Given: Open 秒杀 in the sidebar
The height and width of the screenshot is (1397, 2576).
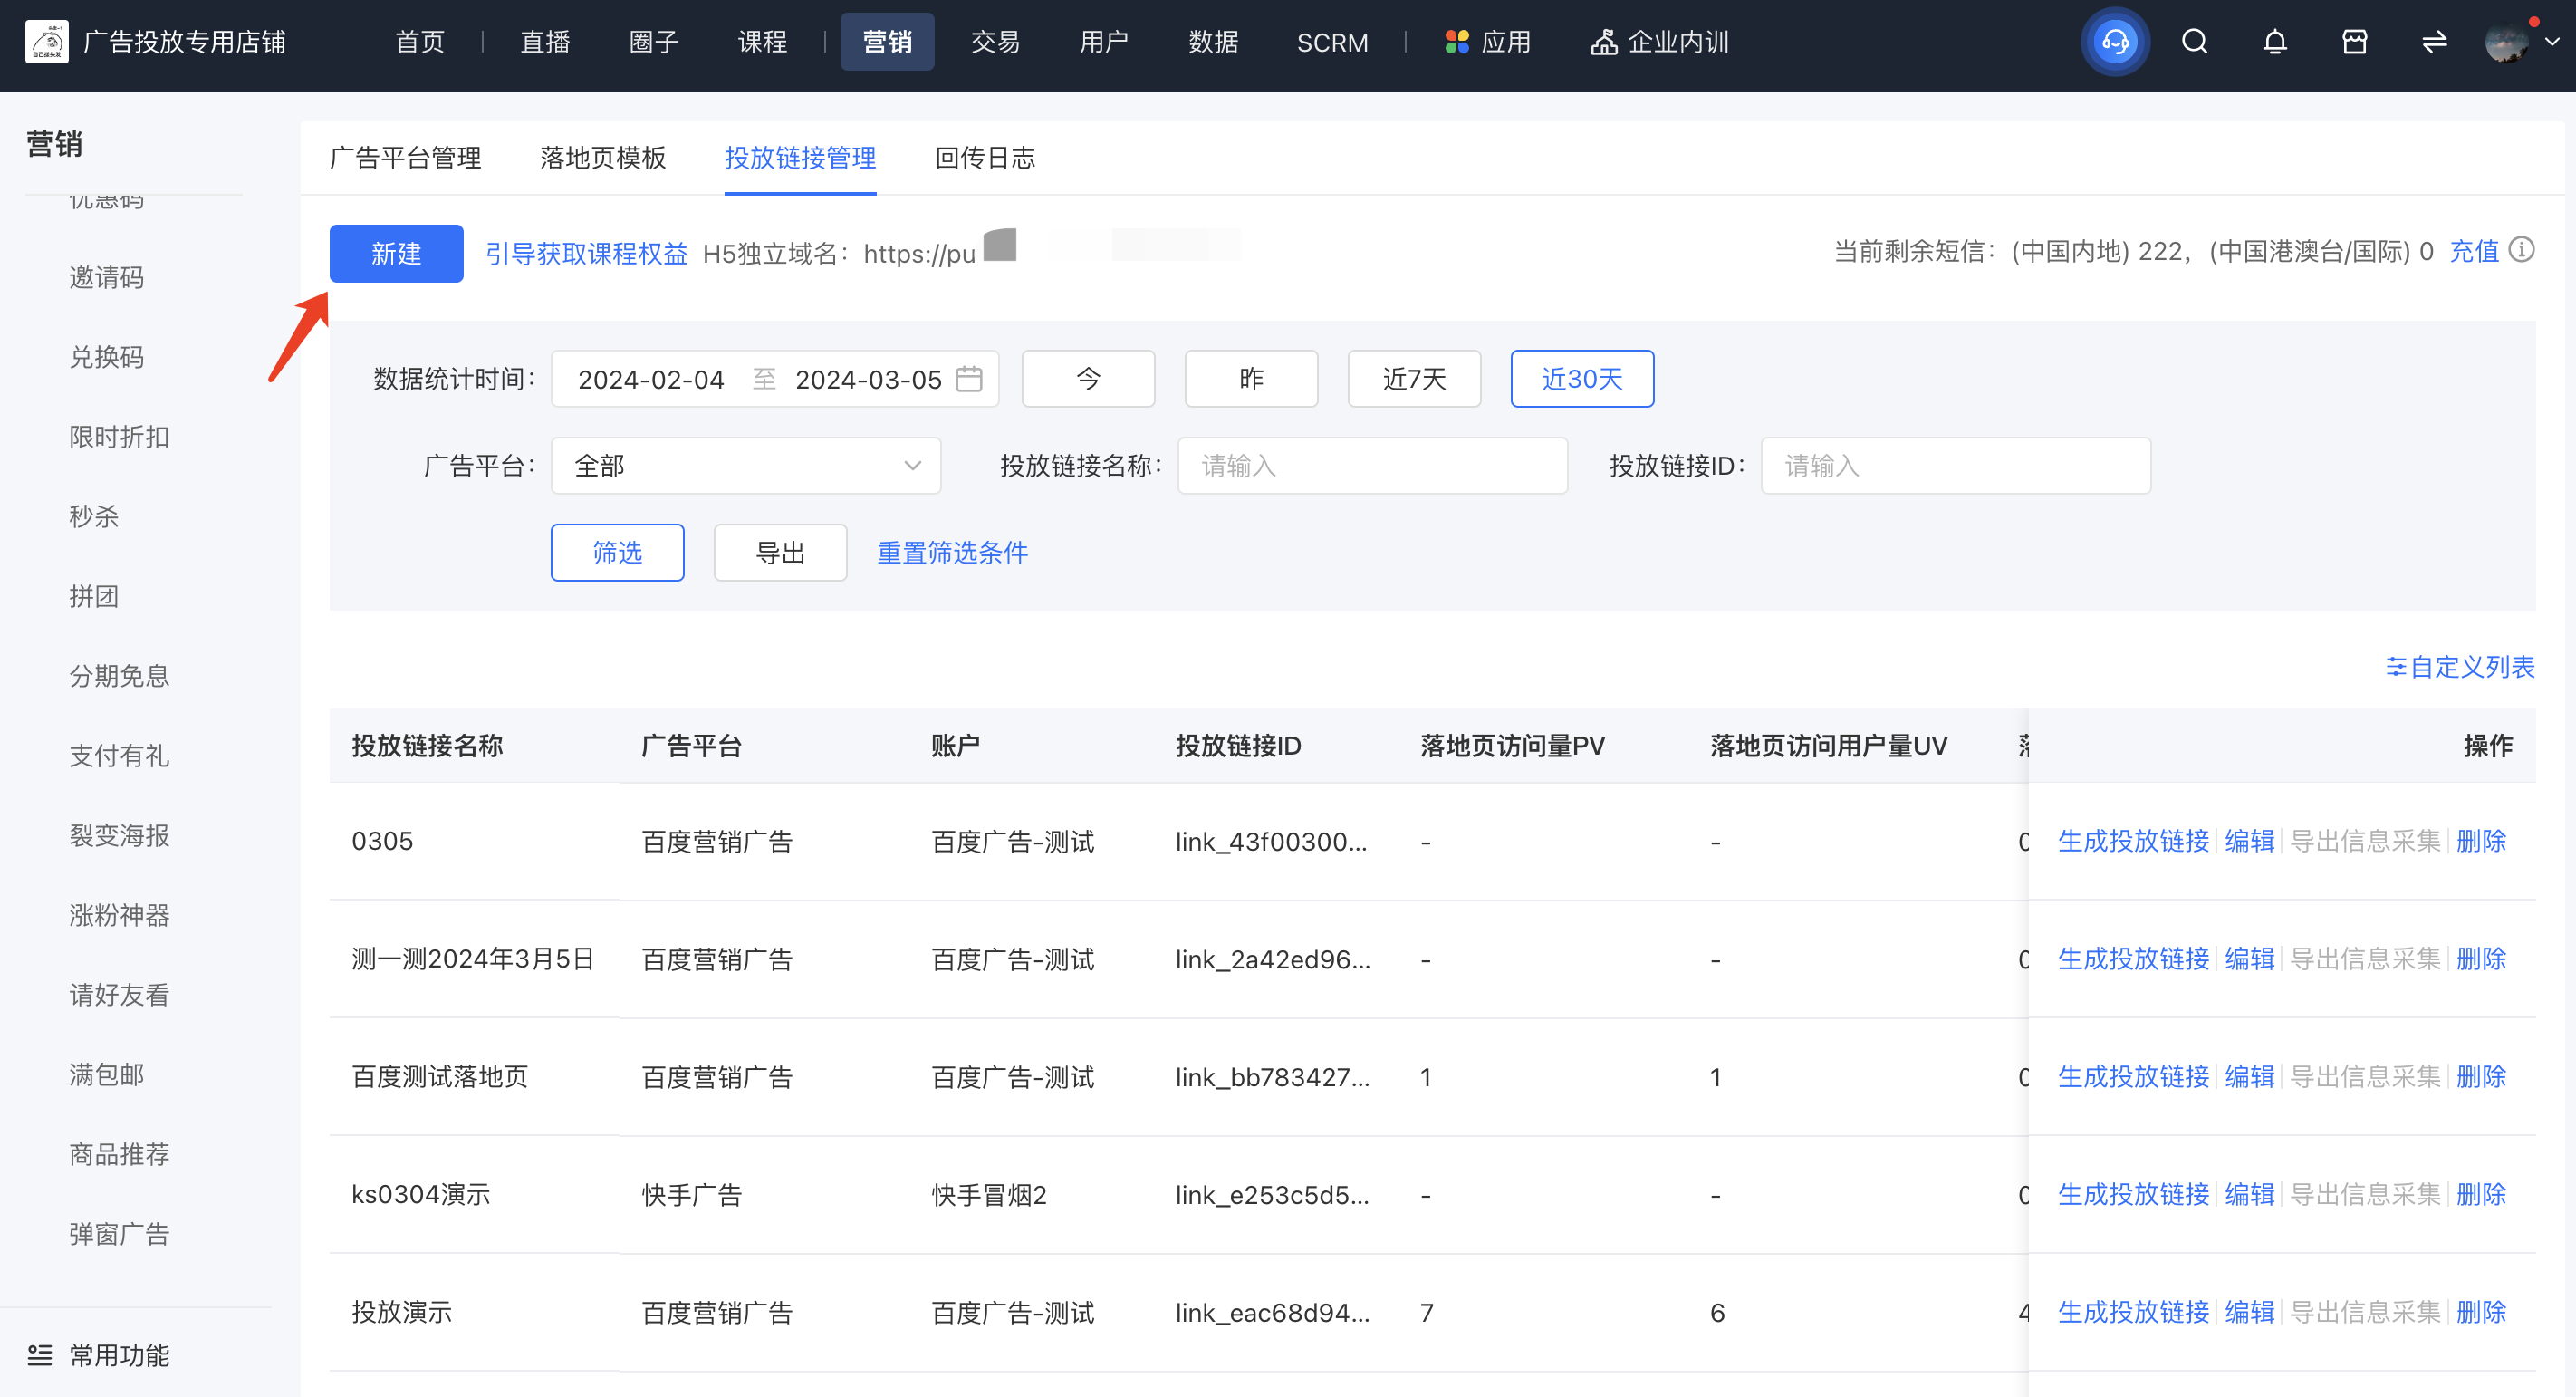Looking at the screenshot, I should [x=94, y=517].
